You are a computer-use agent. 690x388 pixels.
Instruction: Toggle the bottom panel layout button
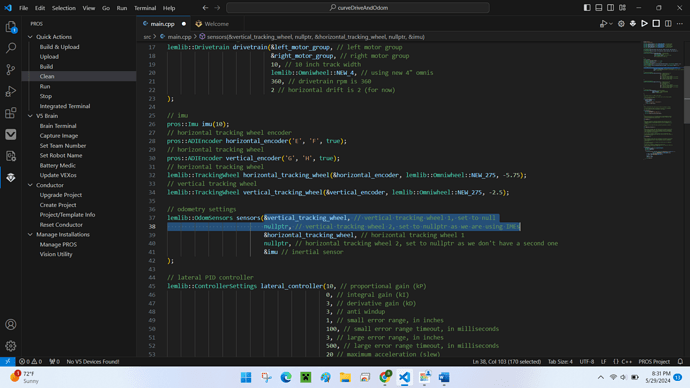(x=599, y=7)
